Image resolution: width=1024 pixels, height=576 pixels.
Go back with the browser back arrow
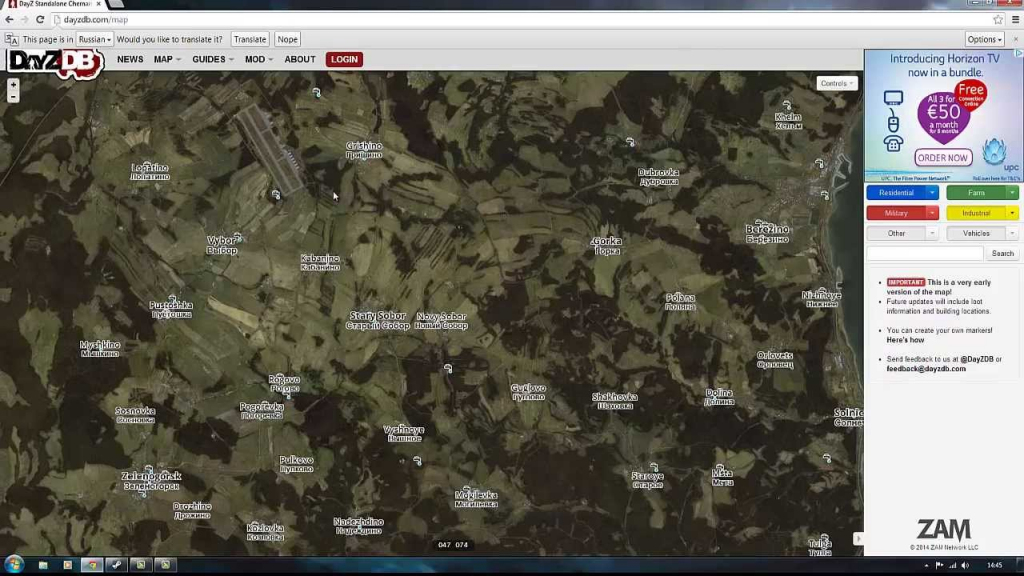9,20
